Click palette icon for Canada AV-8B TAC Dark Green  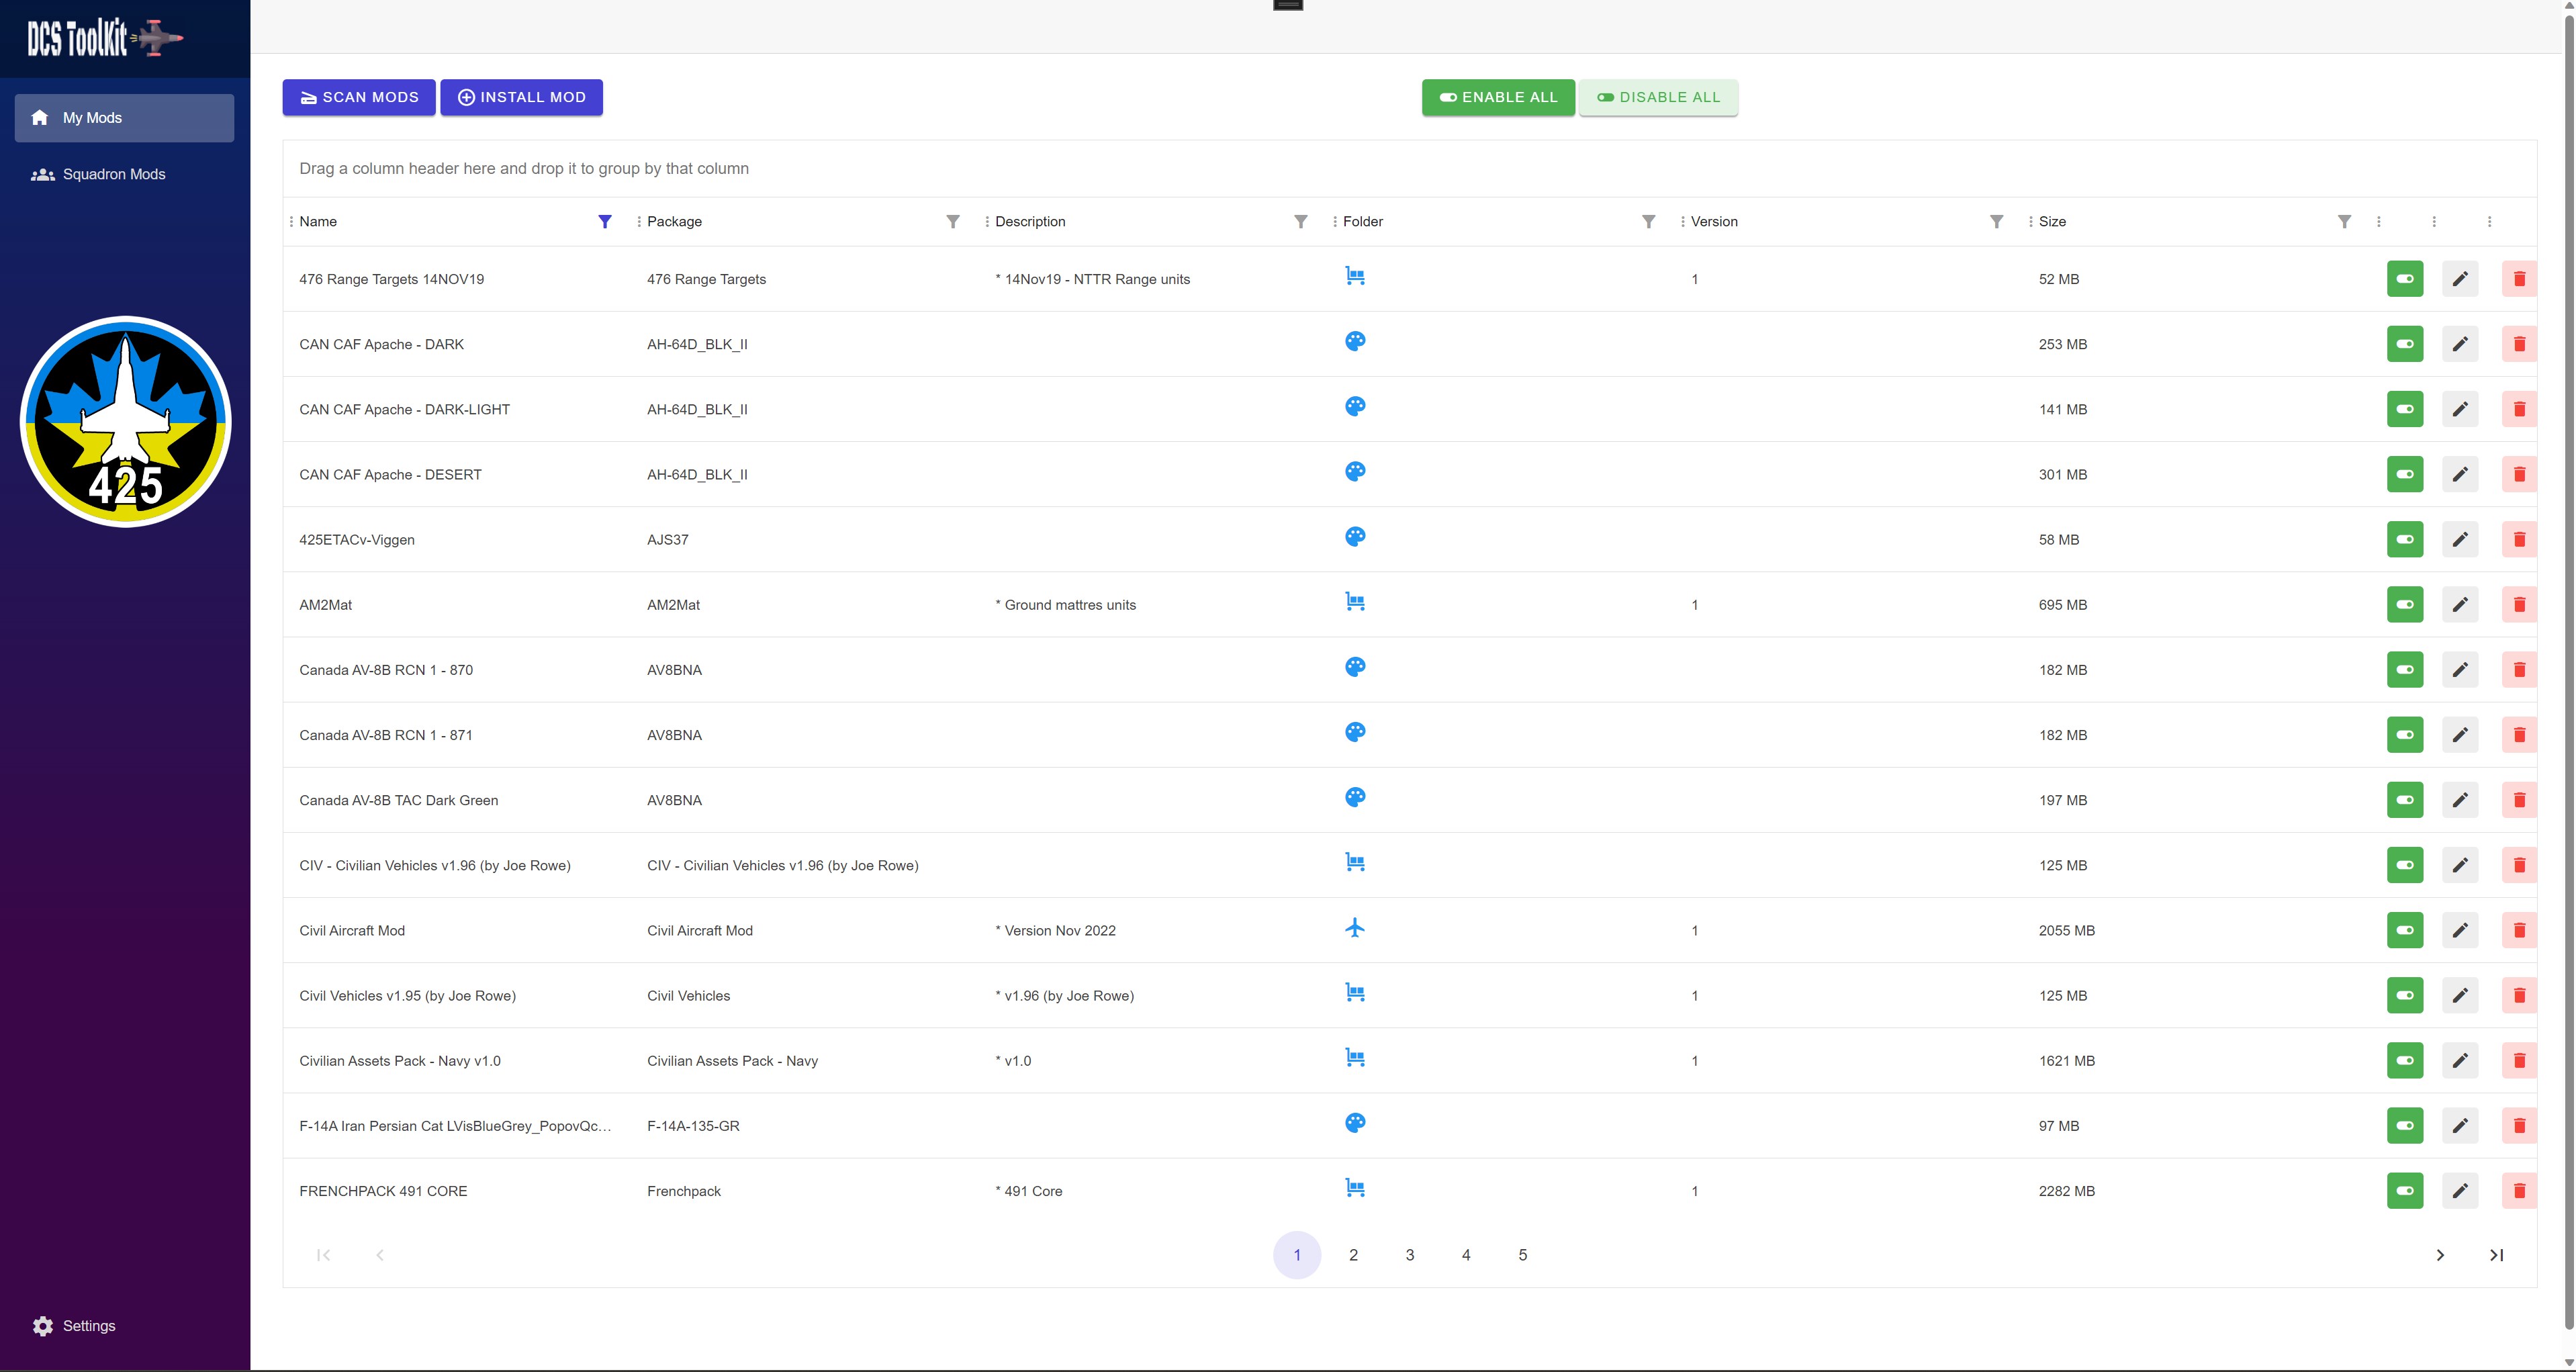1355,797
